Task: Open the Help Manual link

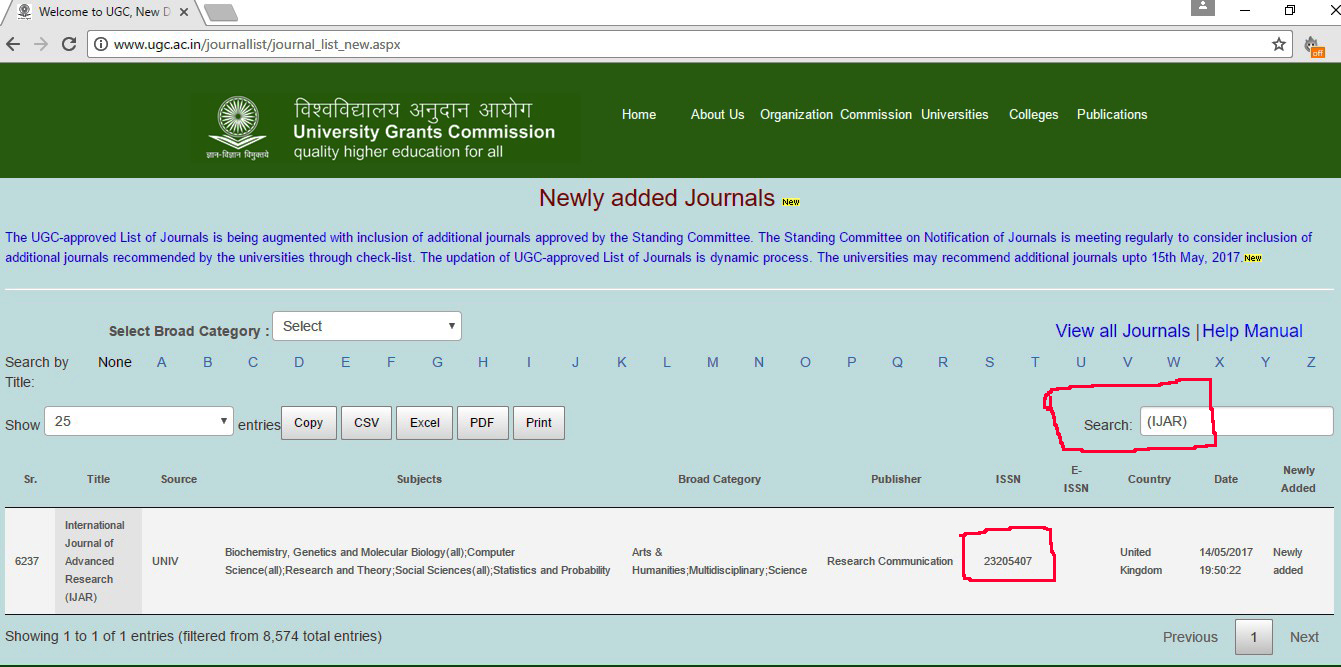Action: click(x=1252, y=331)
